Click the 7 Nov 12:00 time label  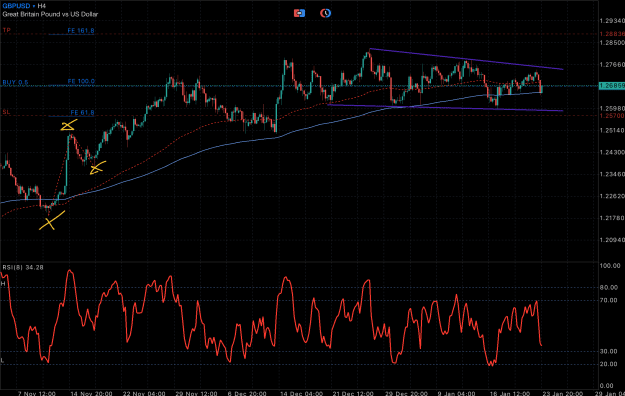(x=37, y=393)
